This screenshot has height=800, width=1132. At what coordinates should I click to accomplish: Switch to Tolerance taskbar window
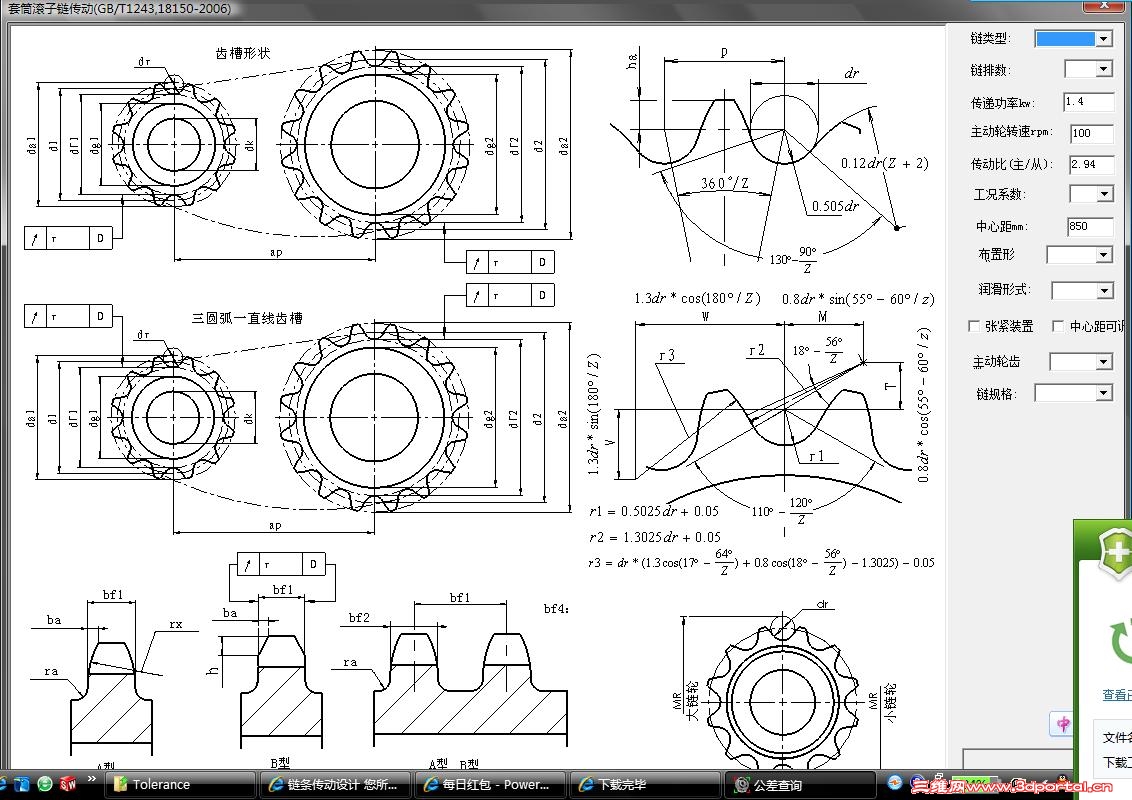tap(180, 785)
